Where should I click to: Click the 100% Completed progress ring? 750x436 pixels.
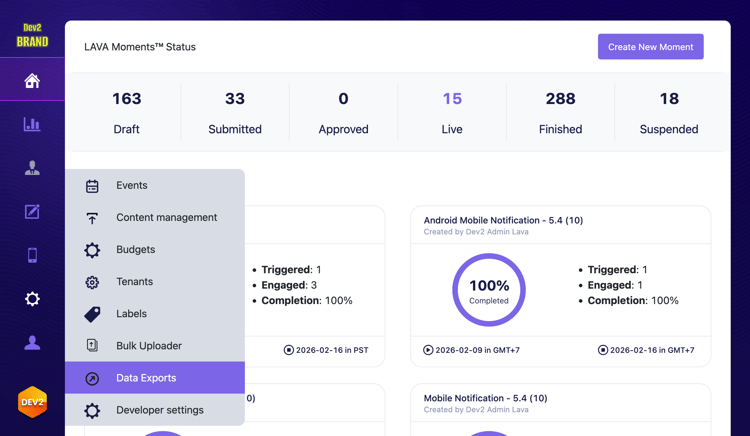click(489, 290)
